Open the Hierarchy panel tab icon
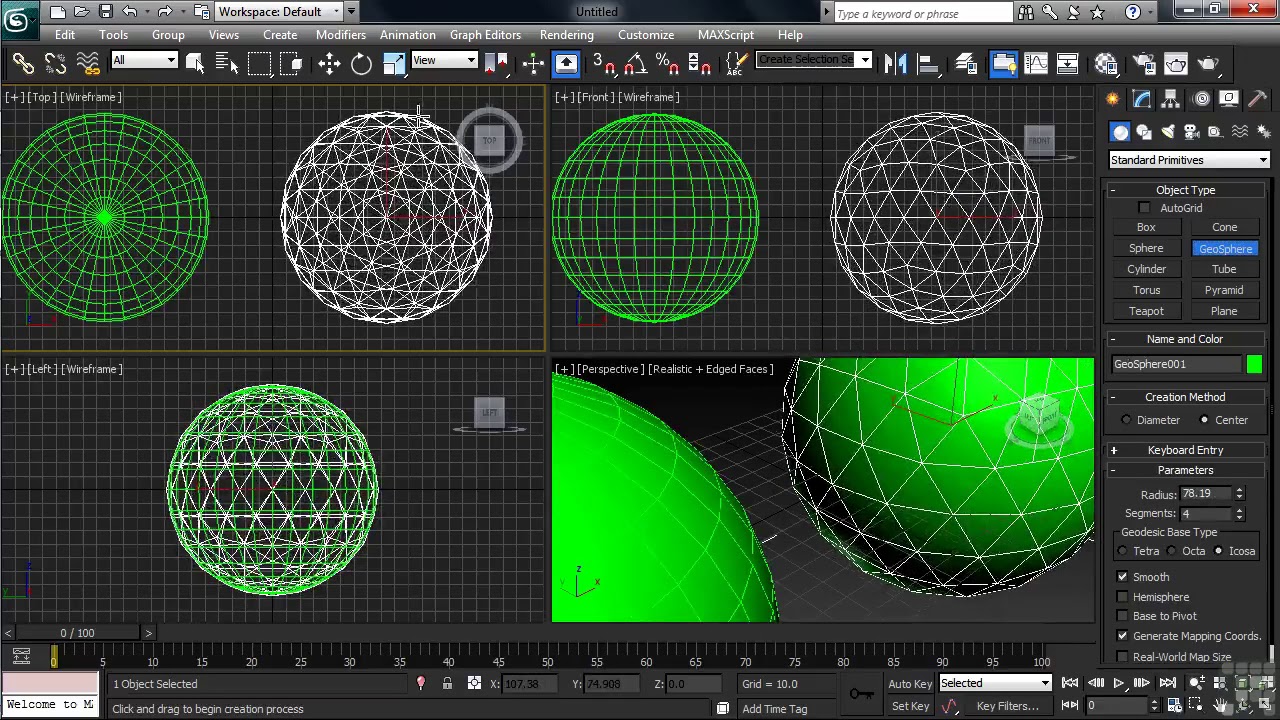This screenshot has height=720, width=1280. click(x=1171, y=99)
